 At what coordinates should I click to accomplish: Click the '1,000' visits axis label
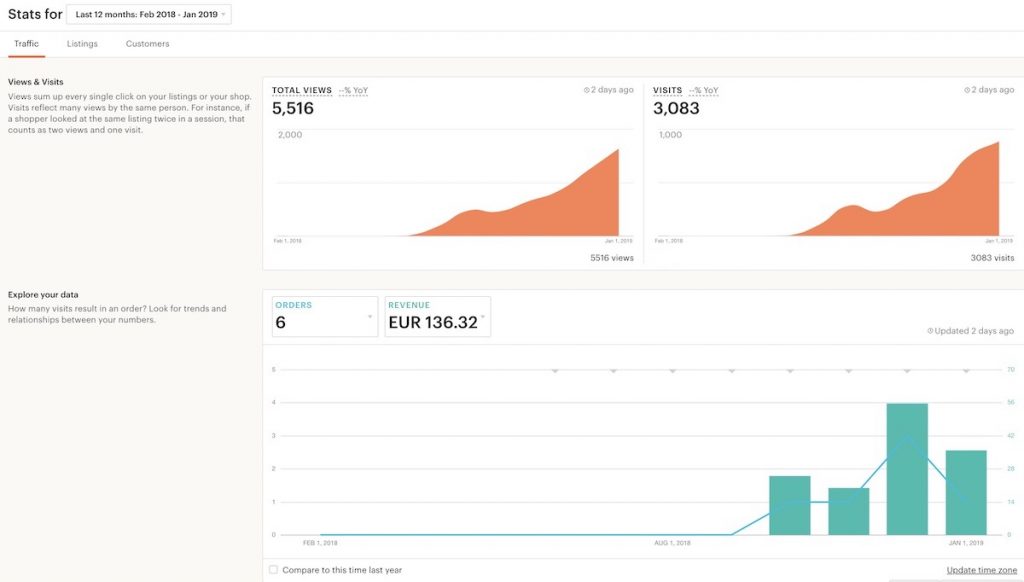point(670,135)
